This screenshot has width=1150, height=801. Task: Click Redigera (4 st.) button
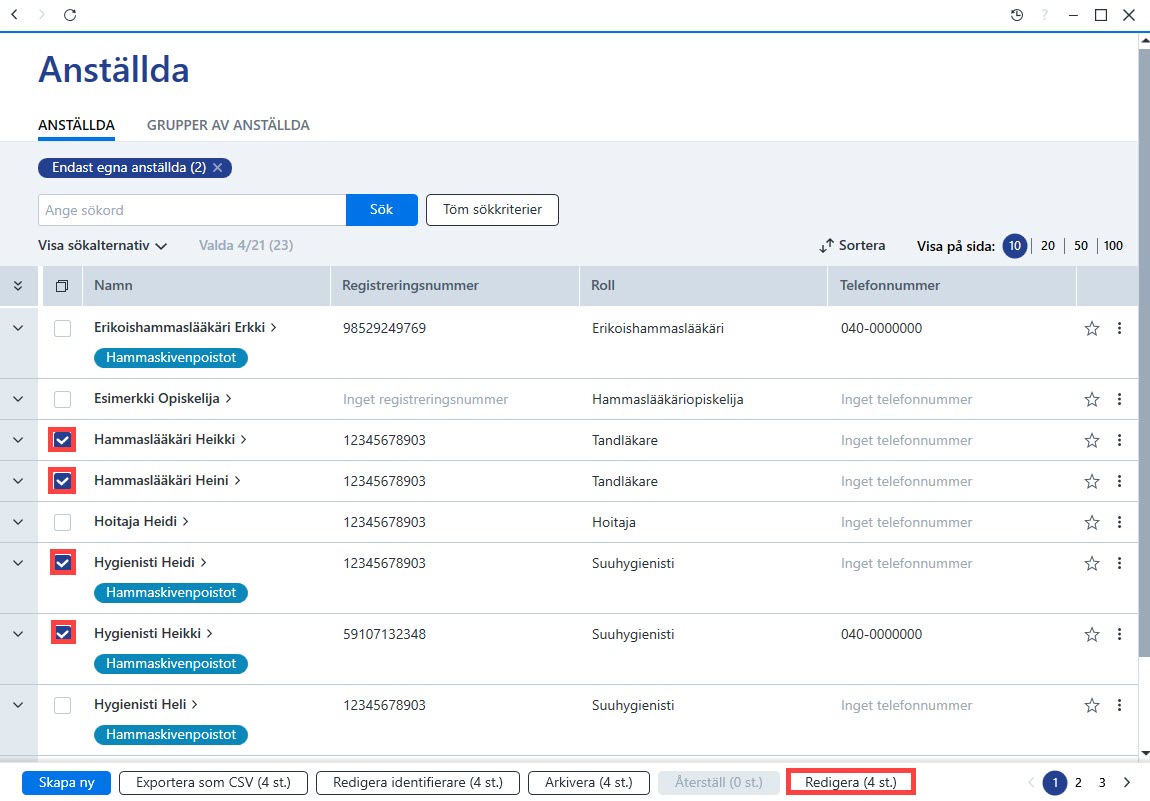click(851, 783)
